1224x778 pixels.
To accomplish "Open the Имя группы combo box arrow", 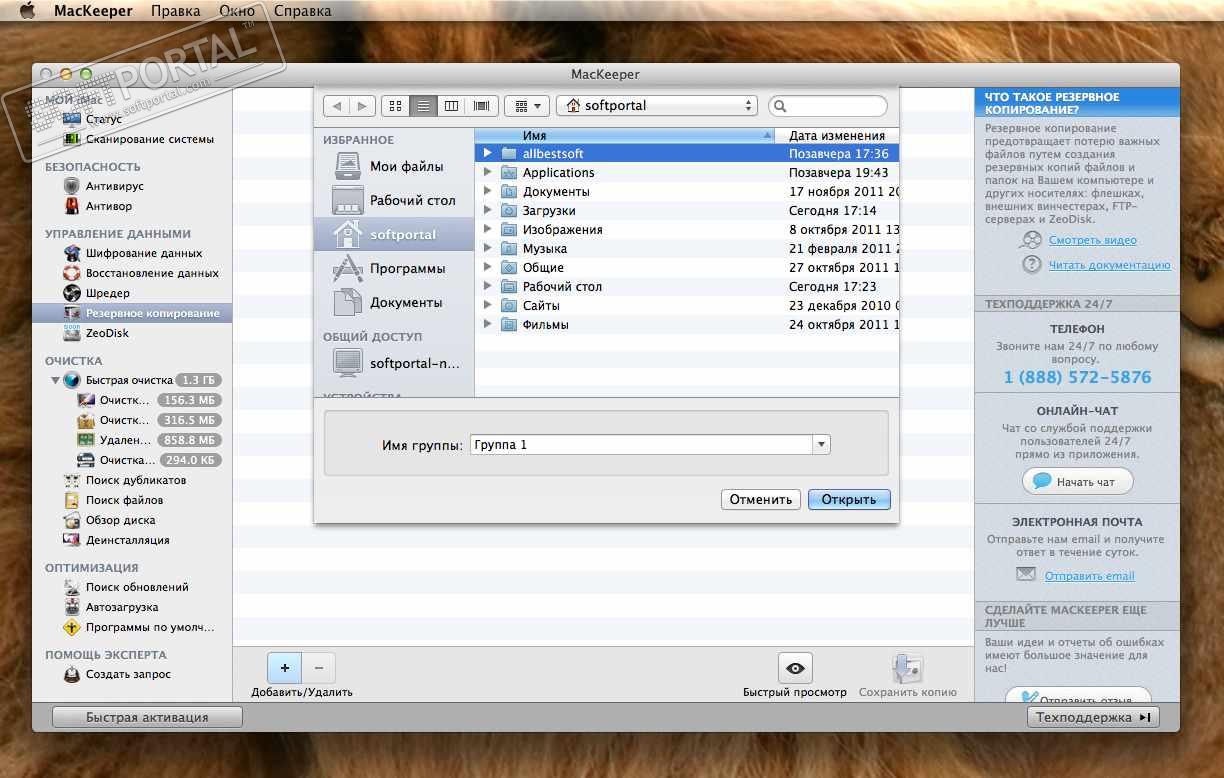I will tap(821, 445).
